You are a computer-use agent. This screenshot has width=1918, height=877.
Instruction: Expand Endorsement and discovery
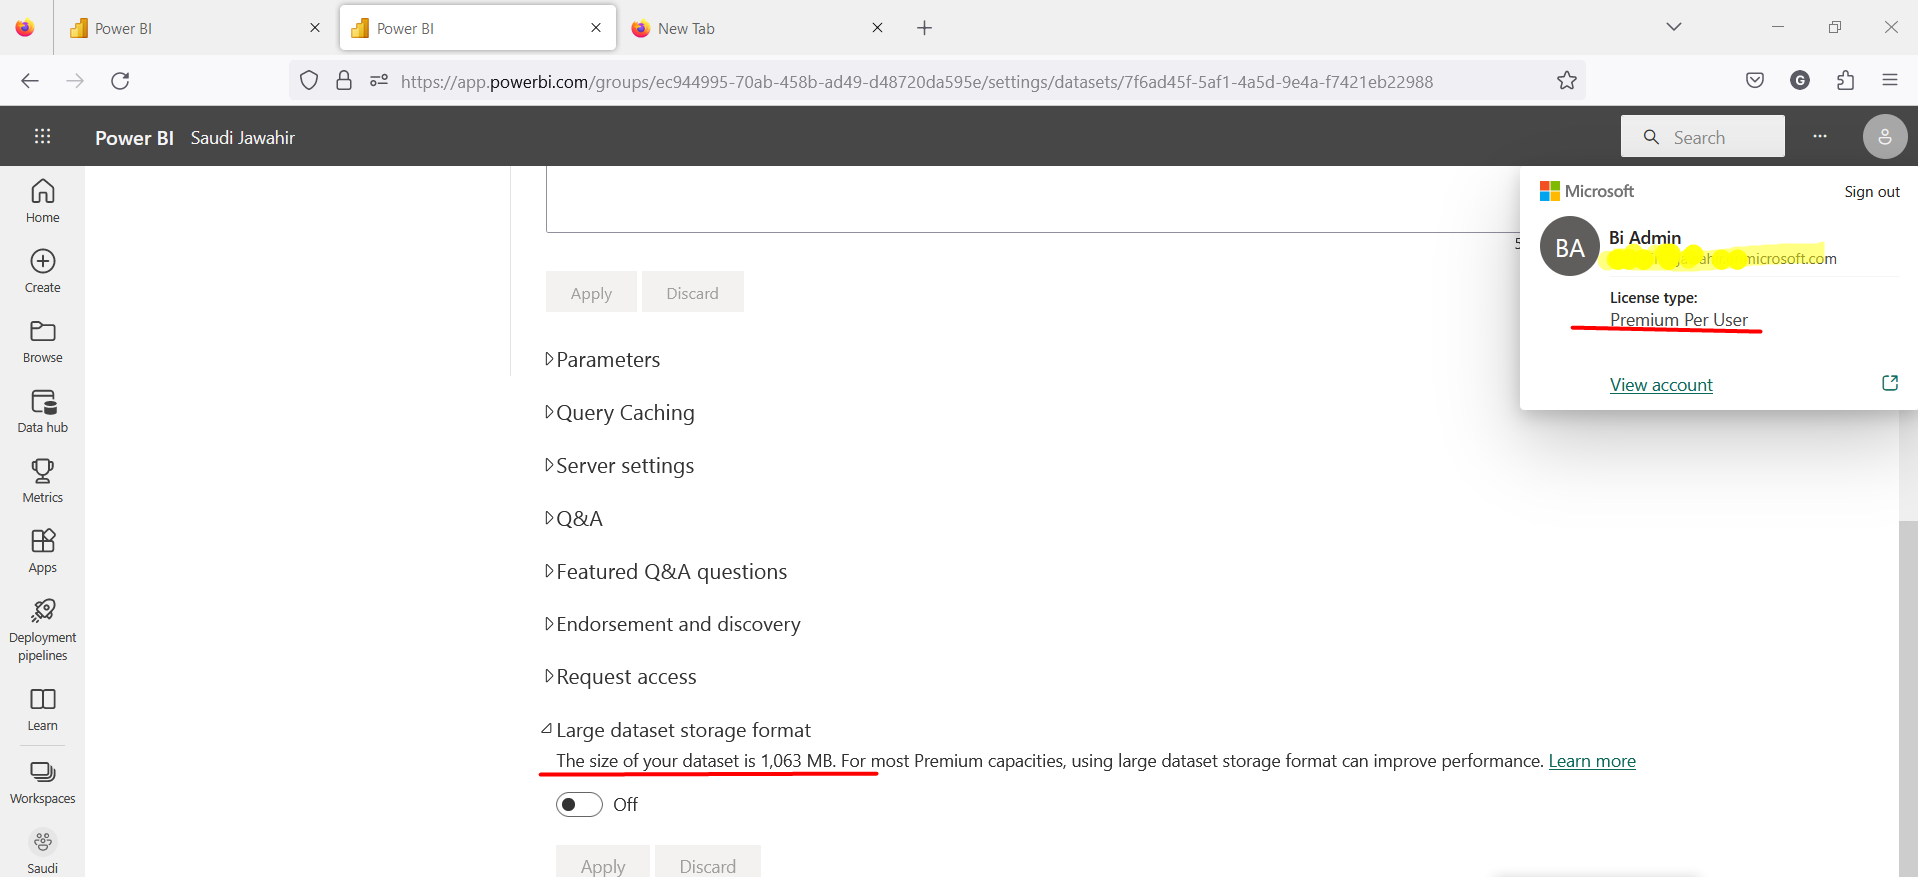tap(673, 625)
